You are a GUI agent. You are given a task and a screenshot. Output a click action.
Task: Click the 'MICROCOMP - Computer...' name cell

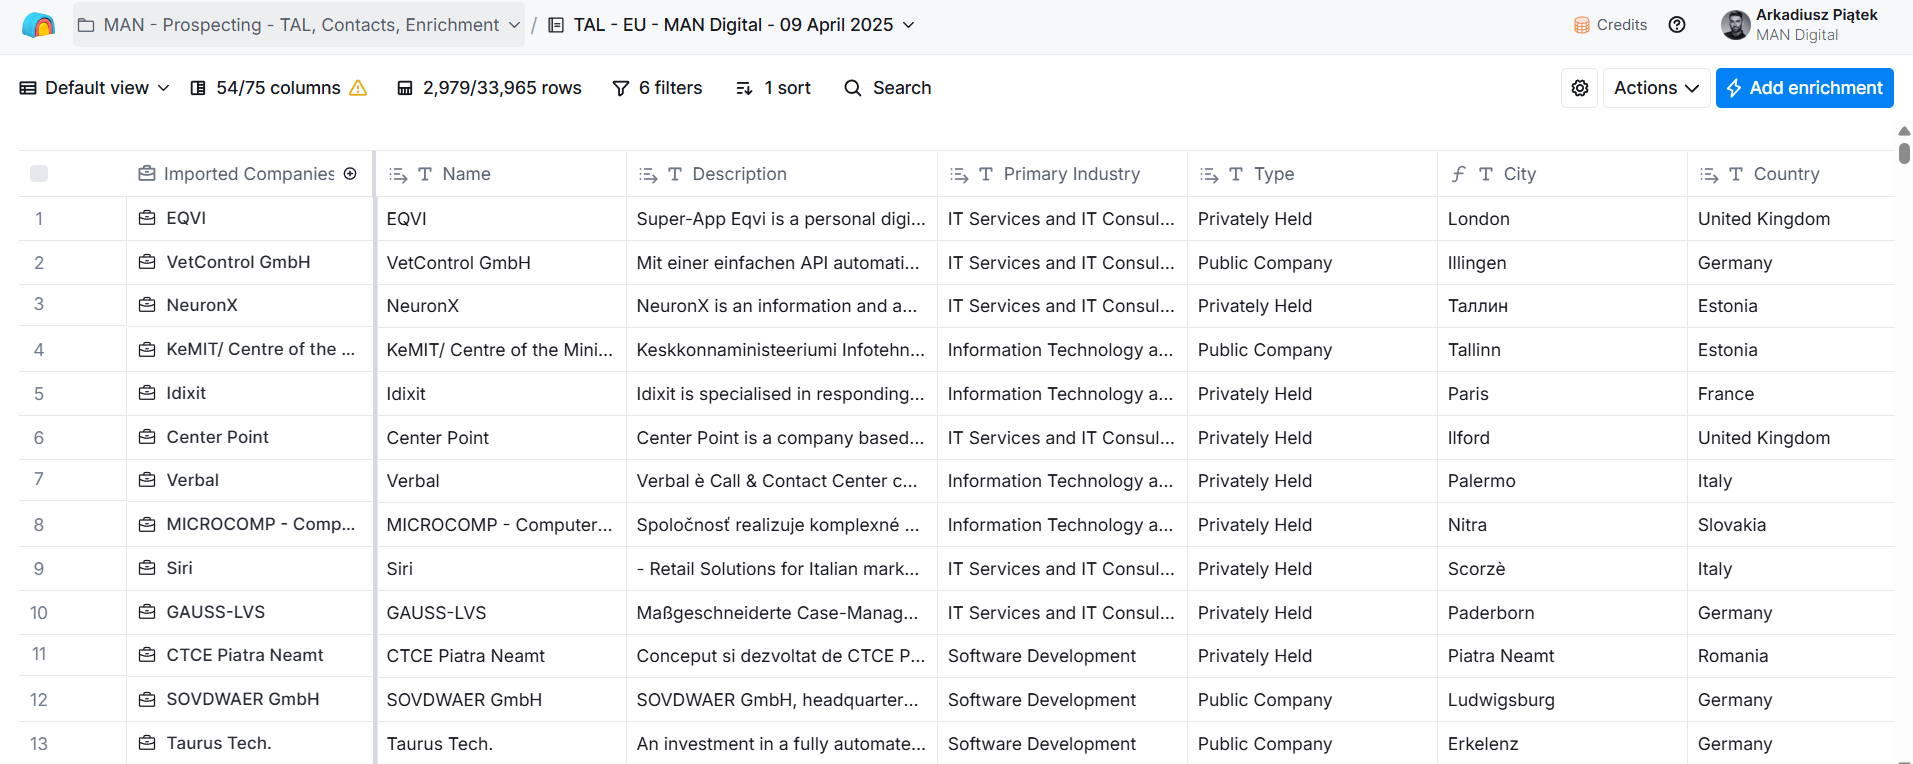click(502, 525)
